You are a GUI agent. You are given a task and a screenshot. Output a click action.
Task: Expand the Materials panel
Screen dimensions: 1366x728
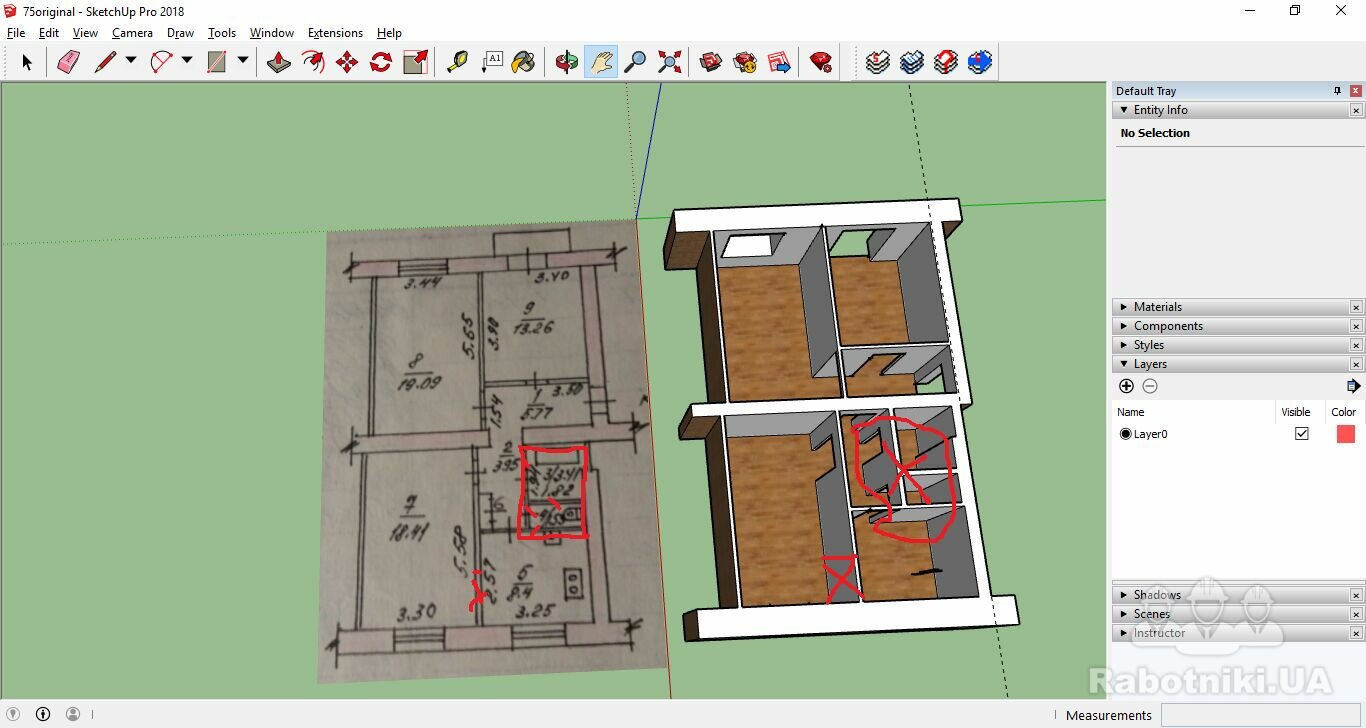click(x=1124, y=307)
